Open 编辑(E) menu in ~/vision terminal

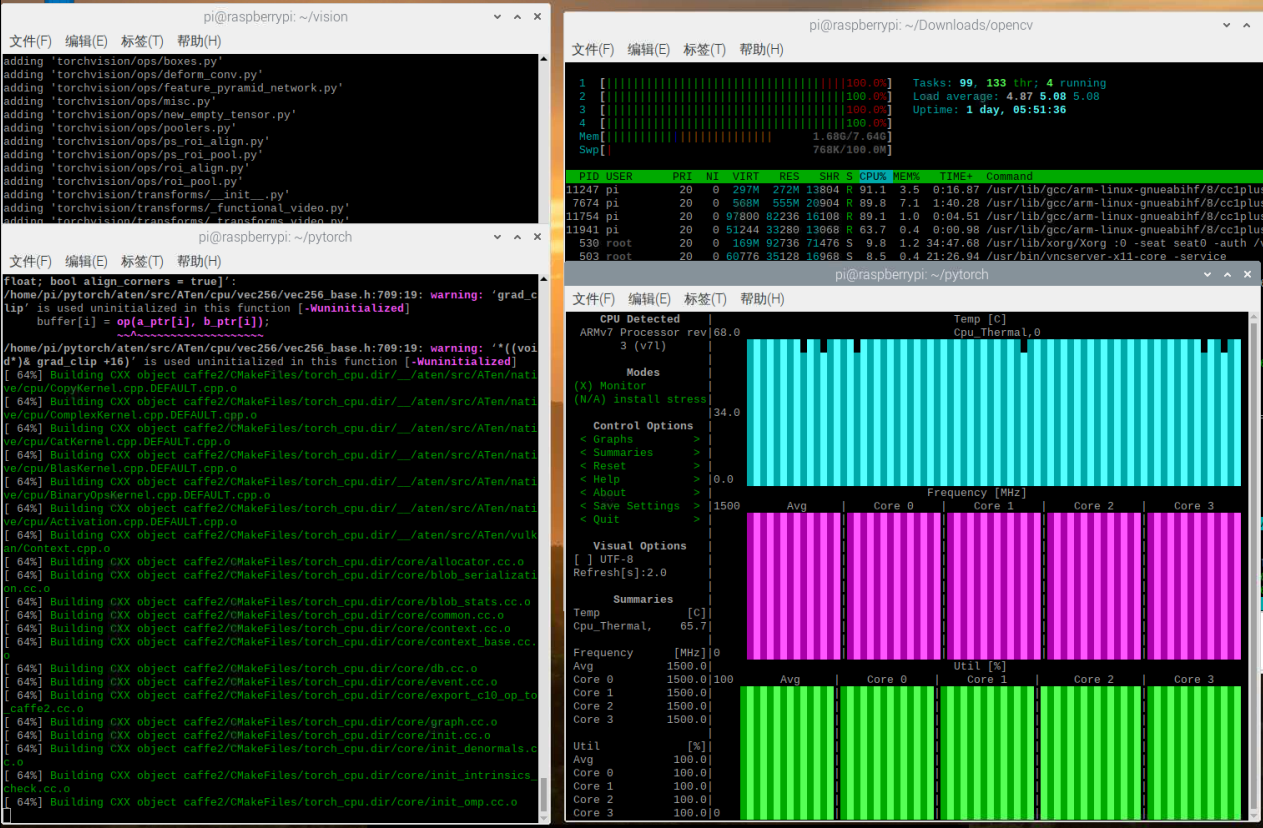(86, 41)
